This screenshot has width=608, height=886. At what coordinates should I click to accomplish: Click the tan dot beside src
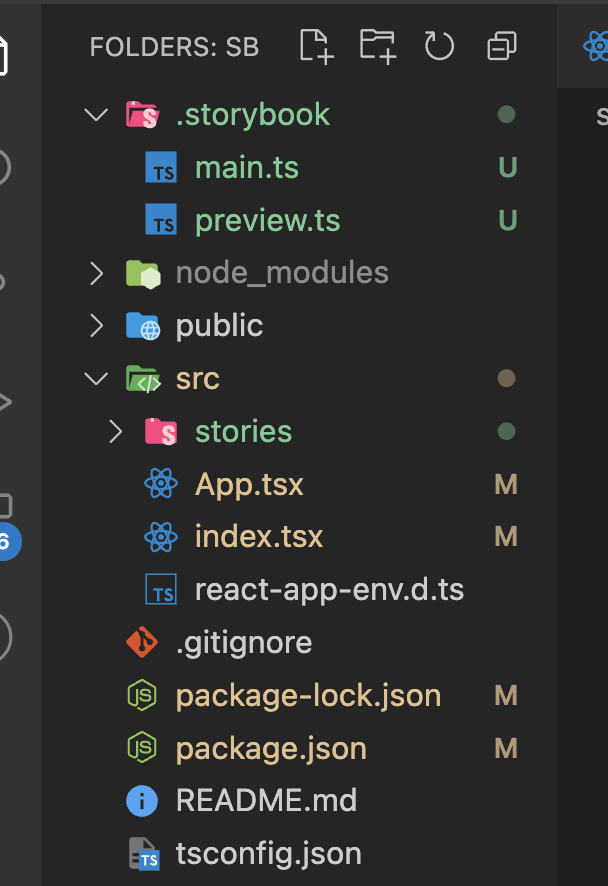506,379
